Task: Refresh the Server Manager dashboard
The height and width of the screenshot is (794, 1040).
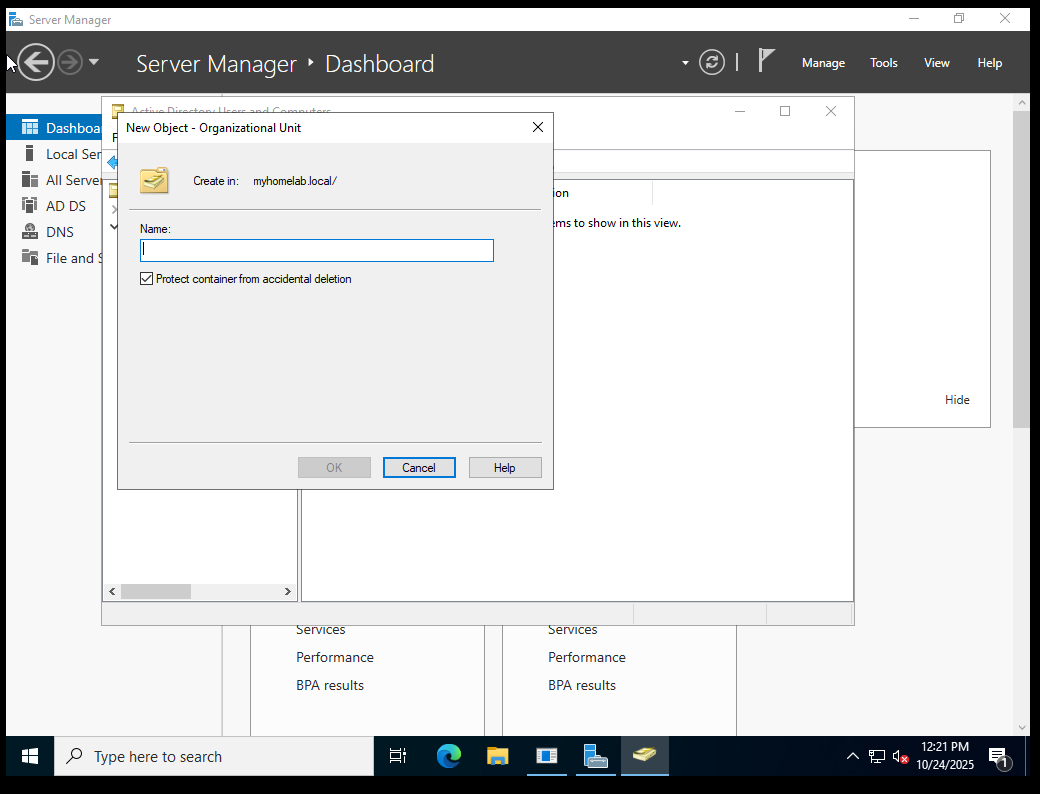Action: tap(711, 62)
